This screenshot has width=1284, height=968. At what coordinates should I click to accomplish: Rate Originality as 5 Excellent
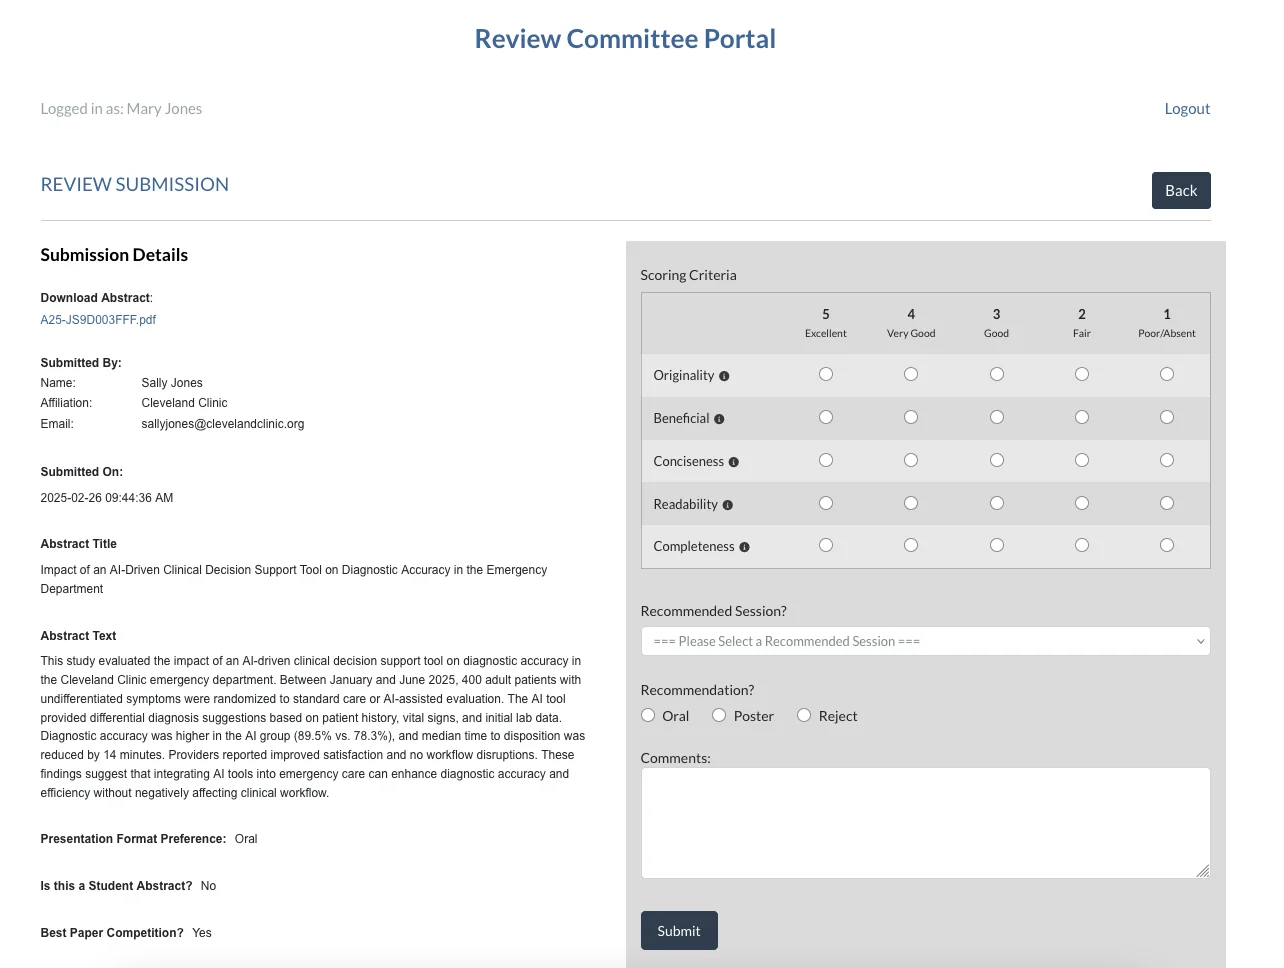click(825, 373)
